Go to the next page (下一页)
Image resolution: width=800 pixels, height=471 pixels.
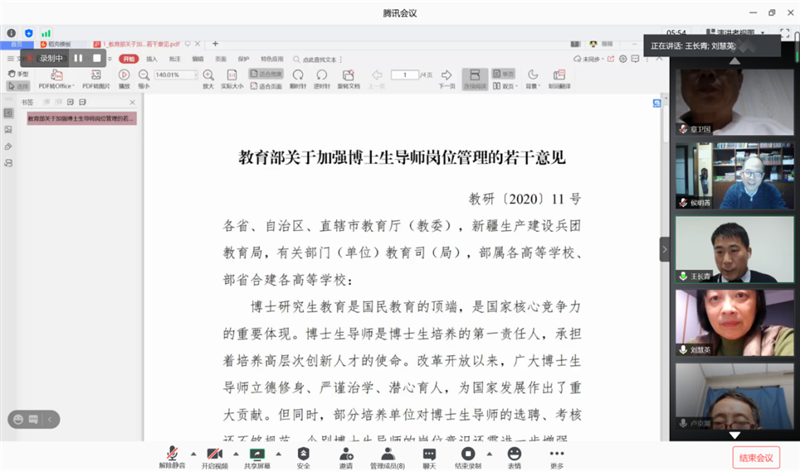coord(446,80)
